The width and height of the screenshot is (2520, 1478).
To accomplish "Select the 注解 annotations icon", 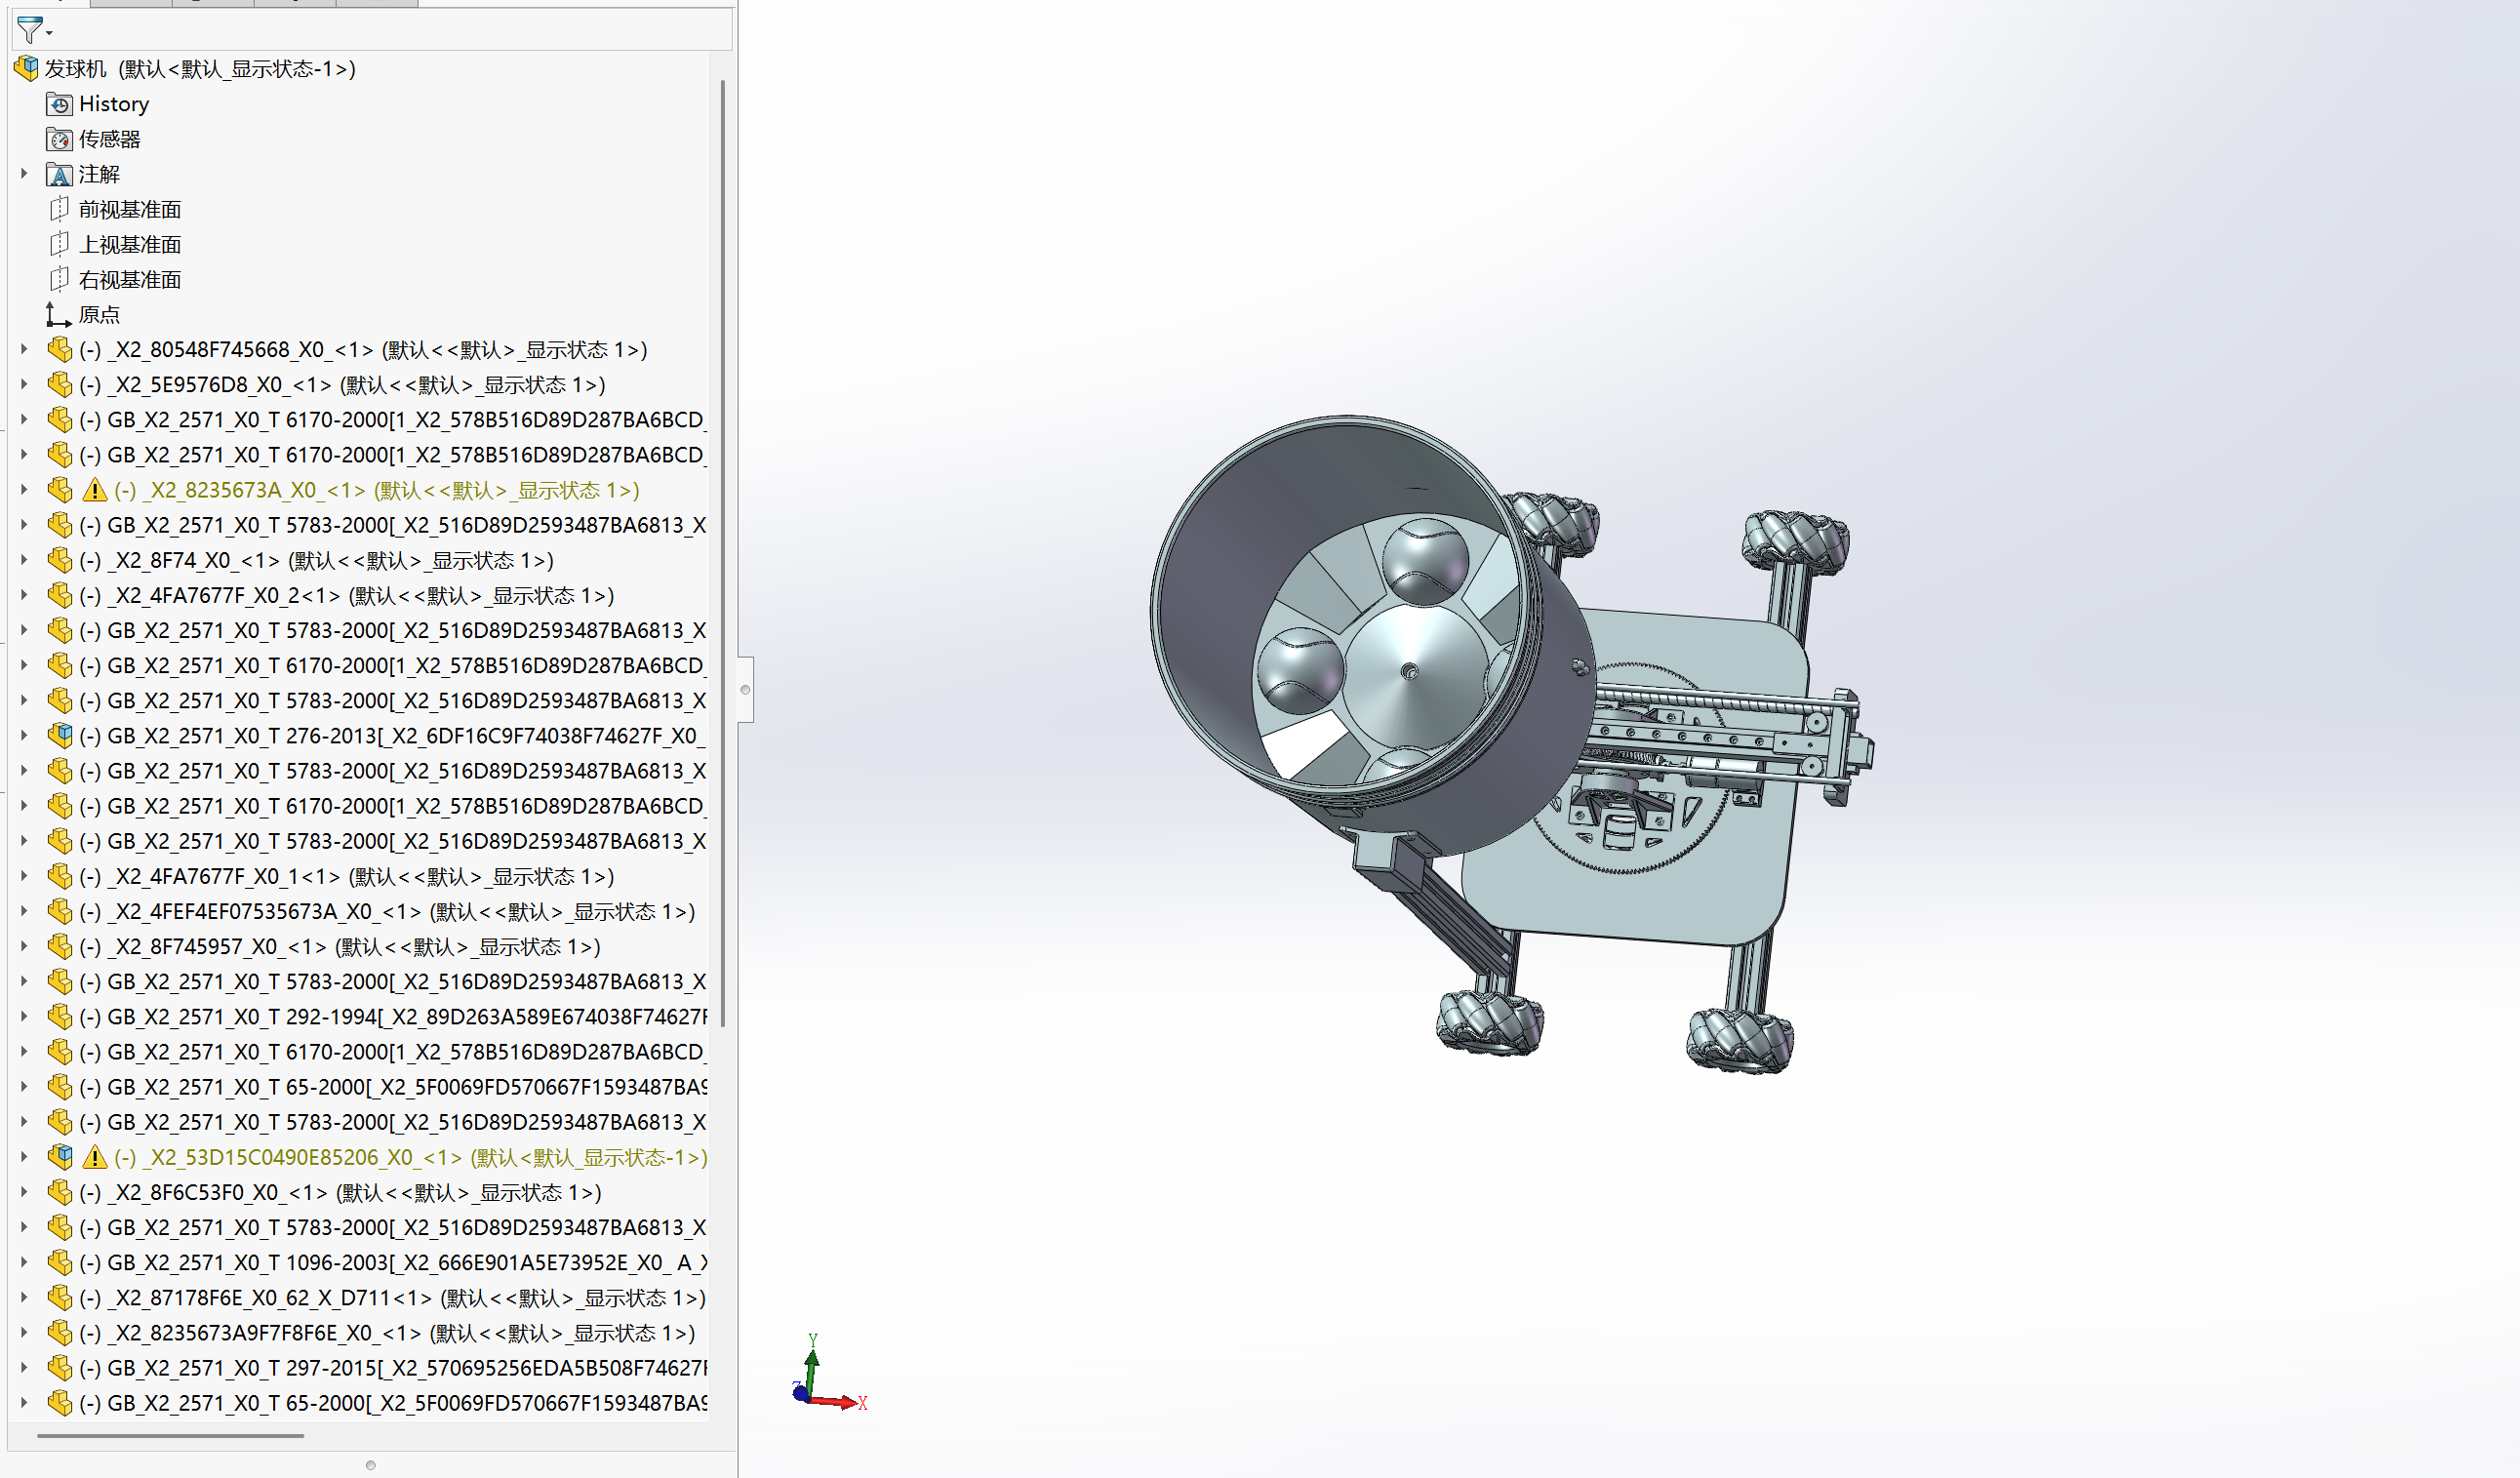I will 59,175.
